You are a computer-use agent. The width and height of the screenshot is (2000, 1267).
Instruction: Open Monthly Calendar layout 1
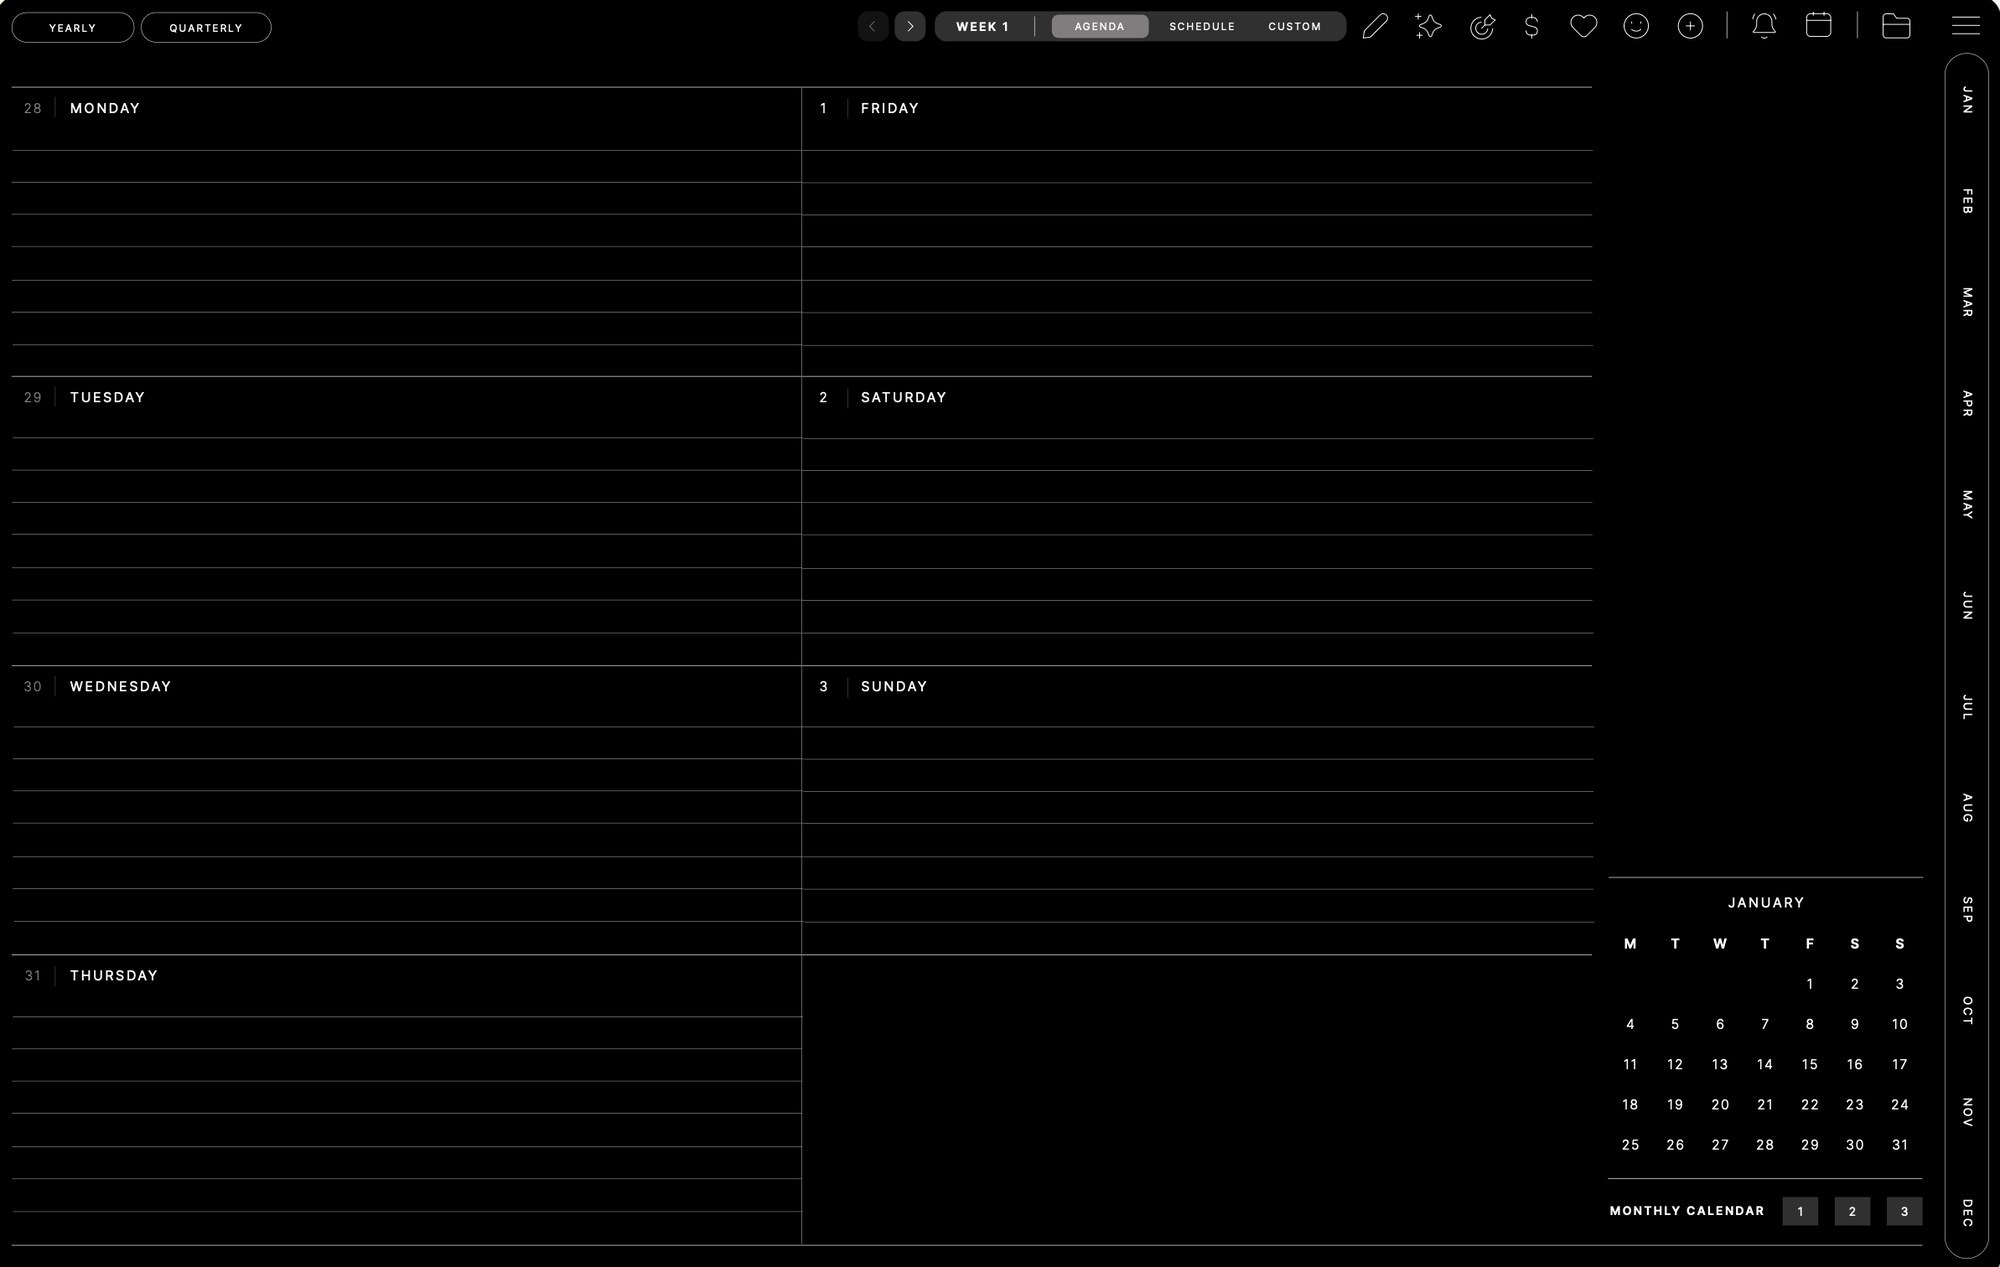pos(1800,1211)
